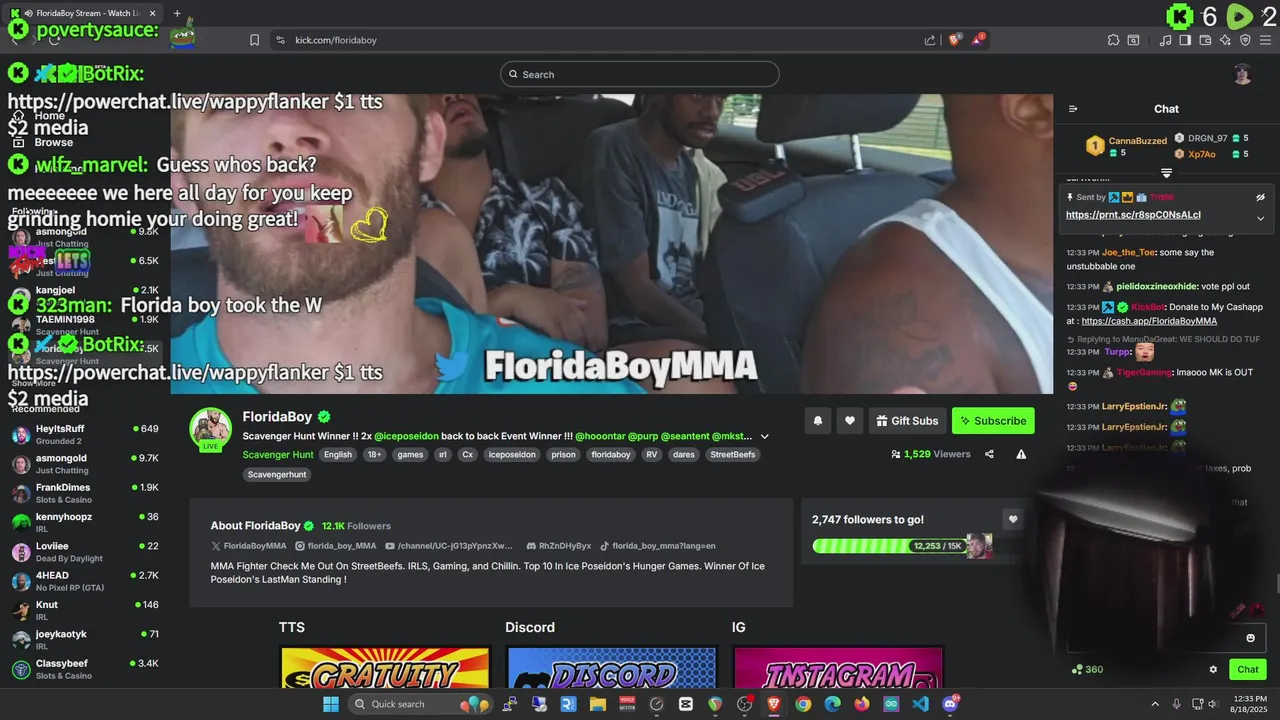Open VS Code from the taskbar
The height and width of the screenshot is (720, 1280).
coord(920,704)
